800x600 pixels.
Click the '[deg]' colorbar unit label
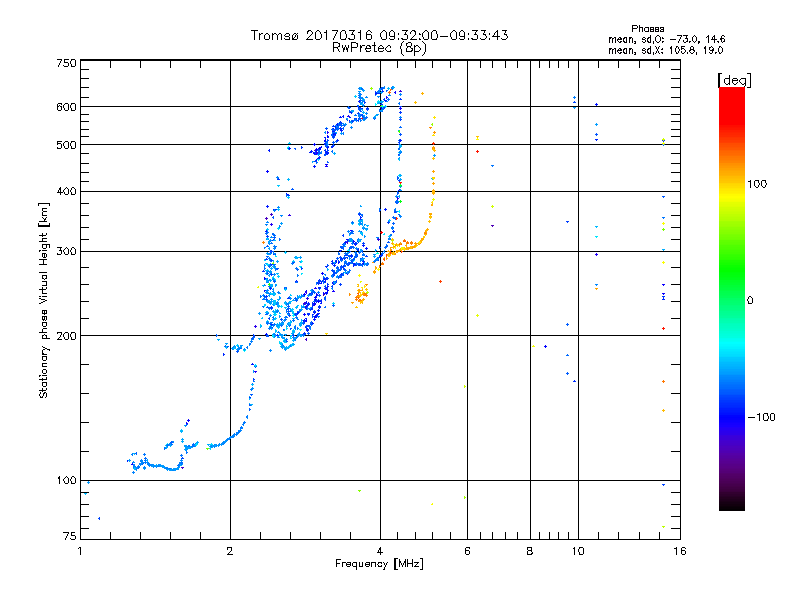[734, 80]
